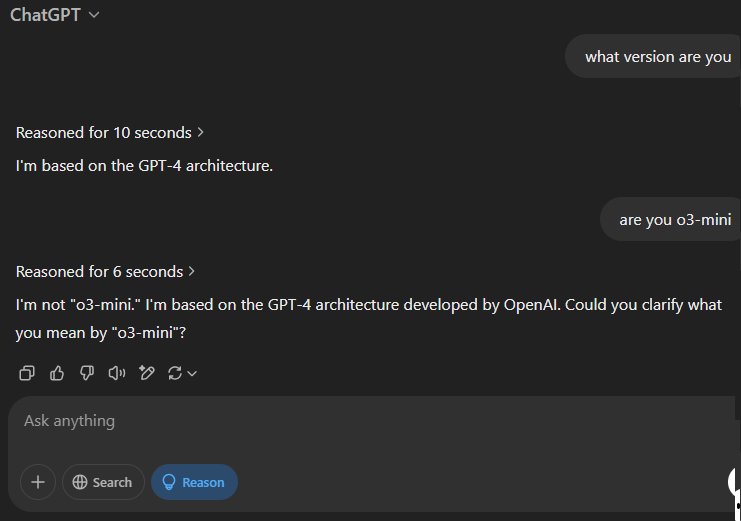Click the "what version are you" message bubble
This screenshot has height=521, width=741.
[x=657, y=57]
